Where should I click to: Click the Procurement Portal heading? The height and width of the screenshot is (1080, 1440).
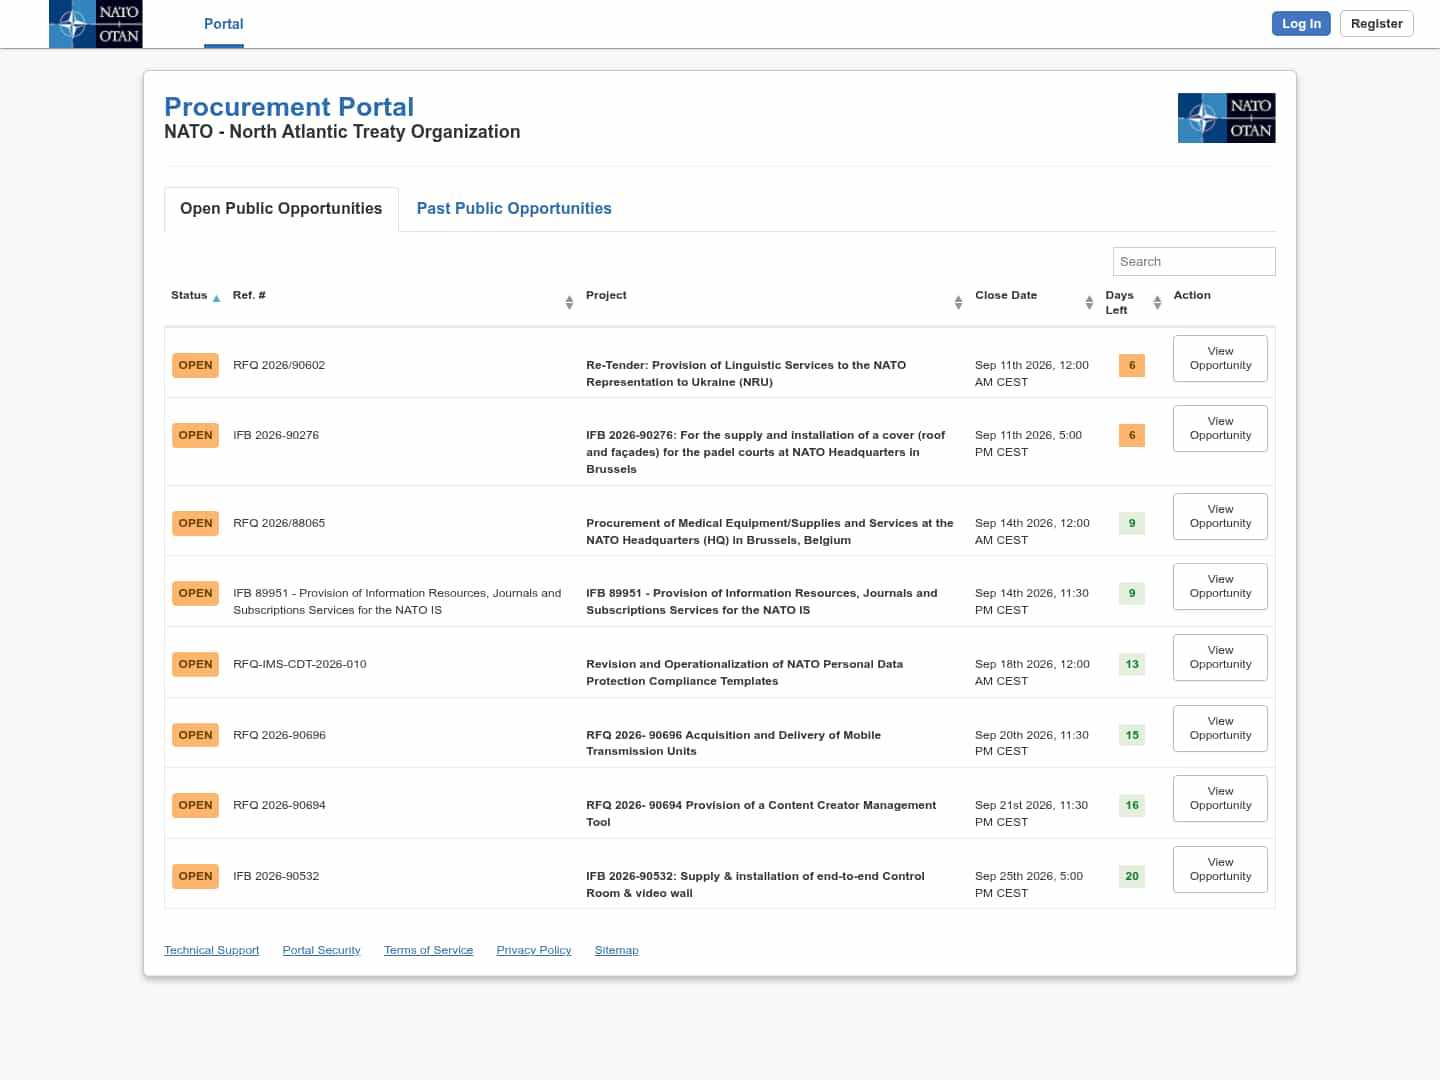[x=289, y=107]
